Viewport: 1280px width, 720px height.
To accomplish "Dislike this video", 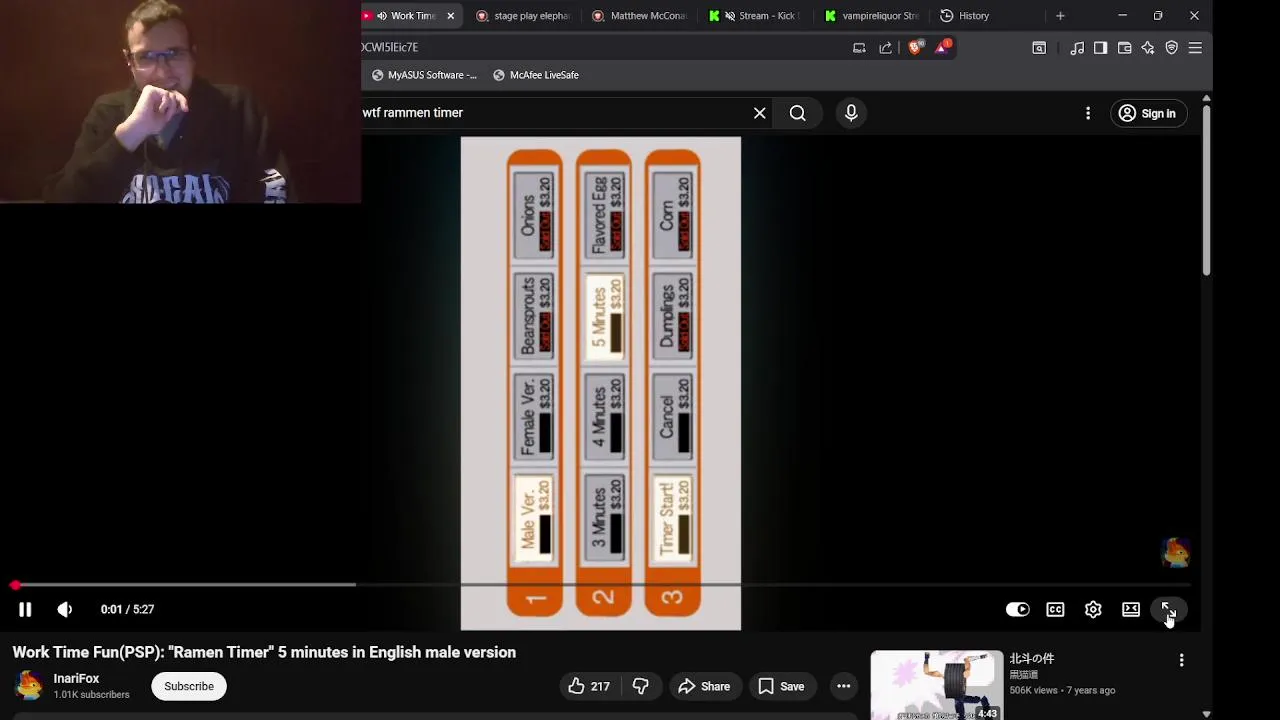I will pyautogui.click(x=641, y=686).
